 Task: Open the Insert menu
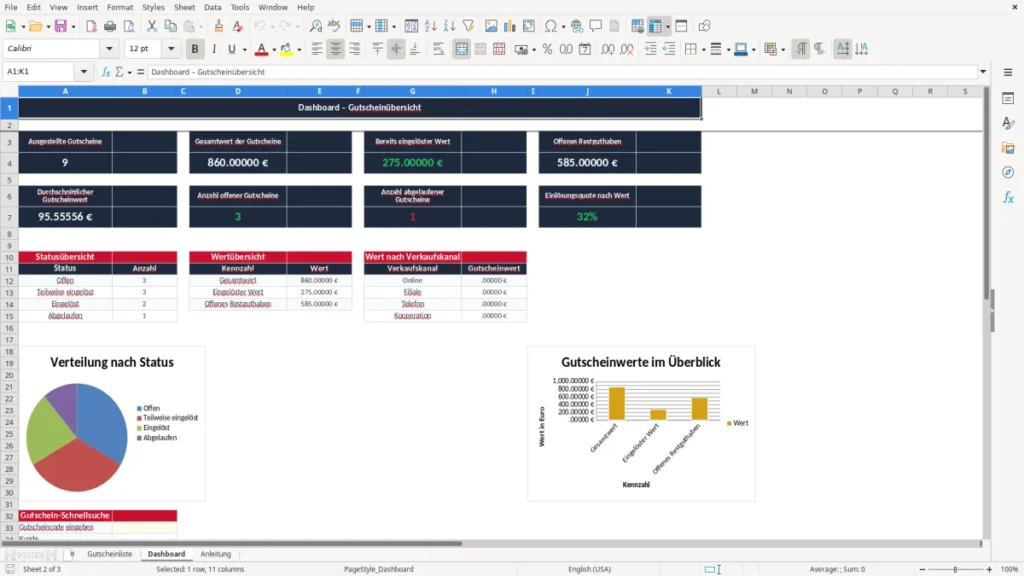(87, 7)
